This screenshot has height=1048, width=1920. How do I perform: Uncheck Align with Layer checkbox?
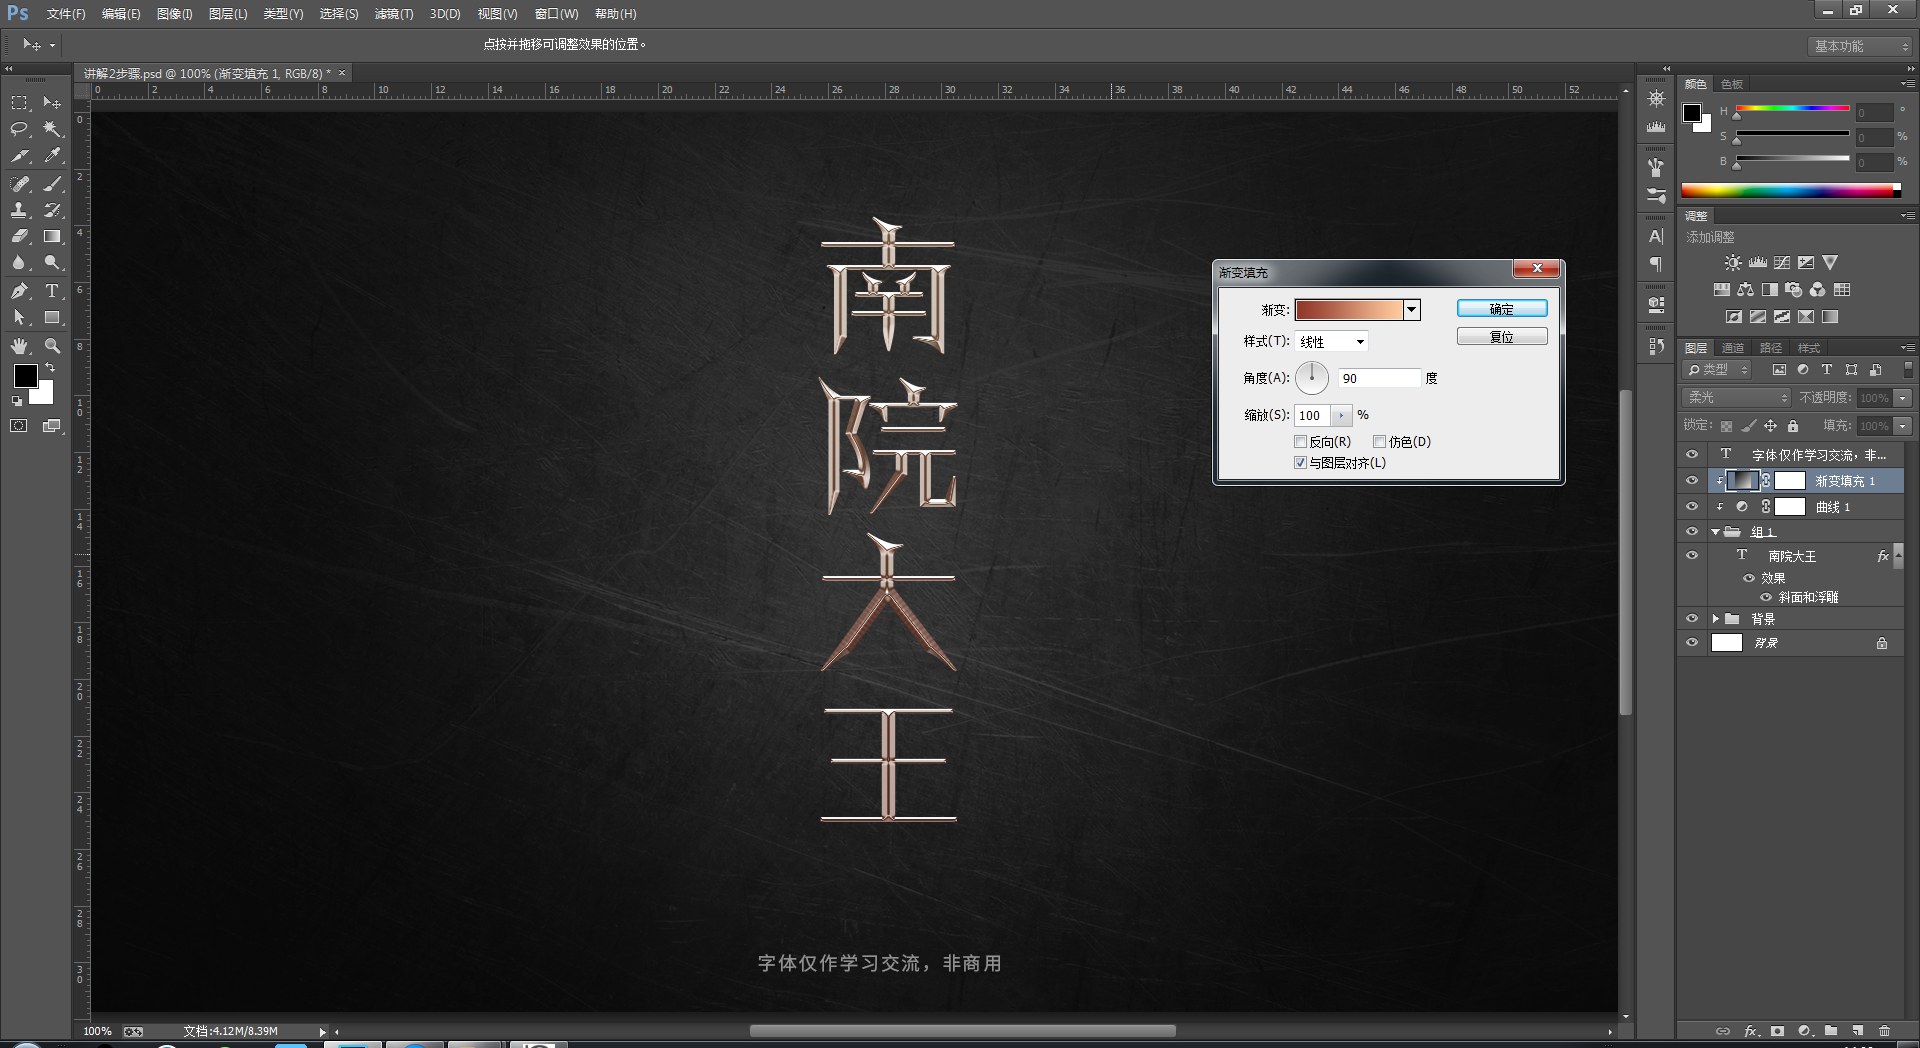click(x=1301, y=463)
